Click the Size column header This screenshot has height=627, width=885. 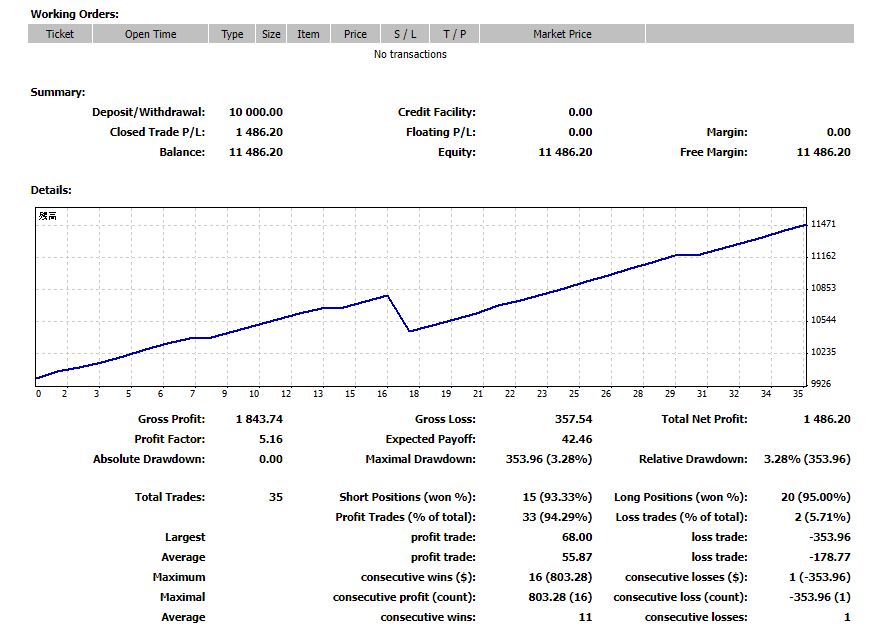click(271, 34)
